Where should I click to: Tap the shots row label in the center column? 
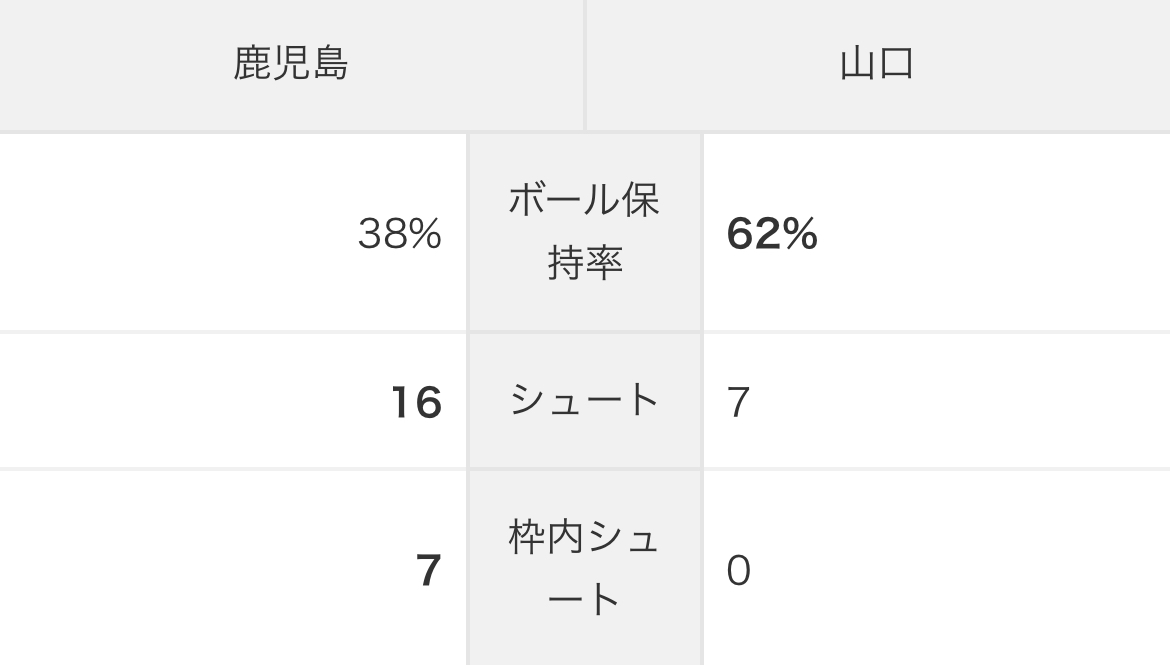coord(585,401)
